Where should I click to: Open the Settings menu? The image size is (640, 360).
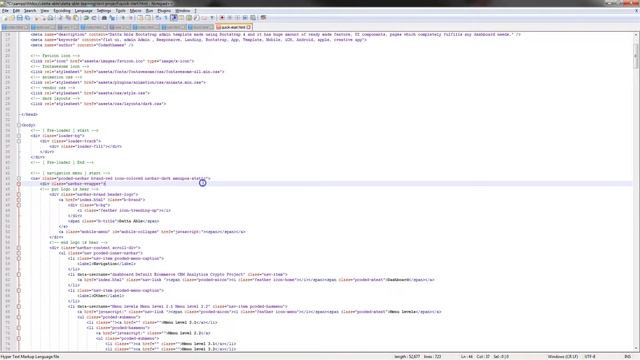[x=104, y=11]
